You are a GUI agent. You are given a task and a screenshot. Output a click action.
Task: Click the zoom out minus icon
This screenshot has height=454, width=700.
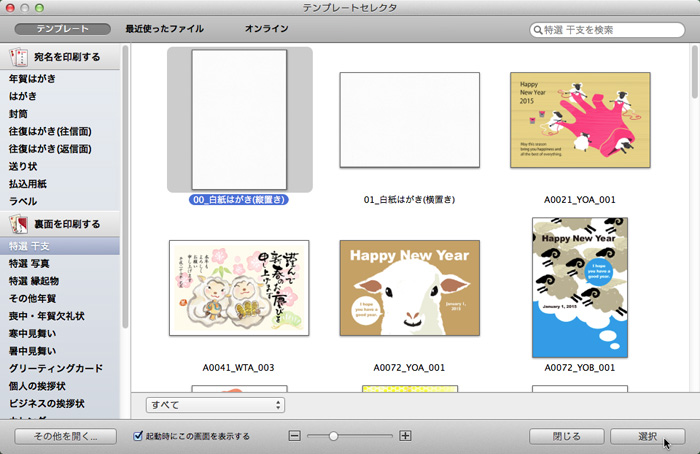coord(294,436)
